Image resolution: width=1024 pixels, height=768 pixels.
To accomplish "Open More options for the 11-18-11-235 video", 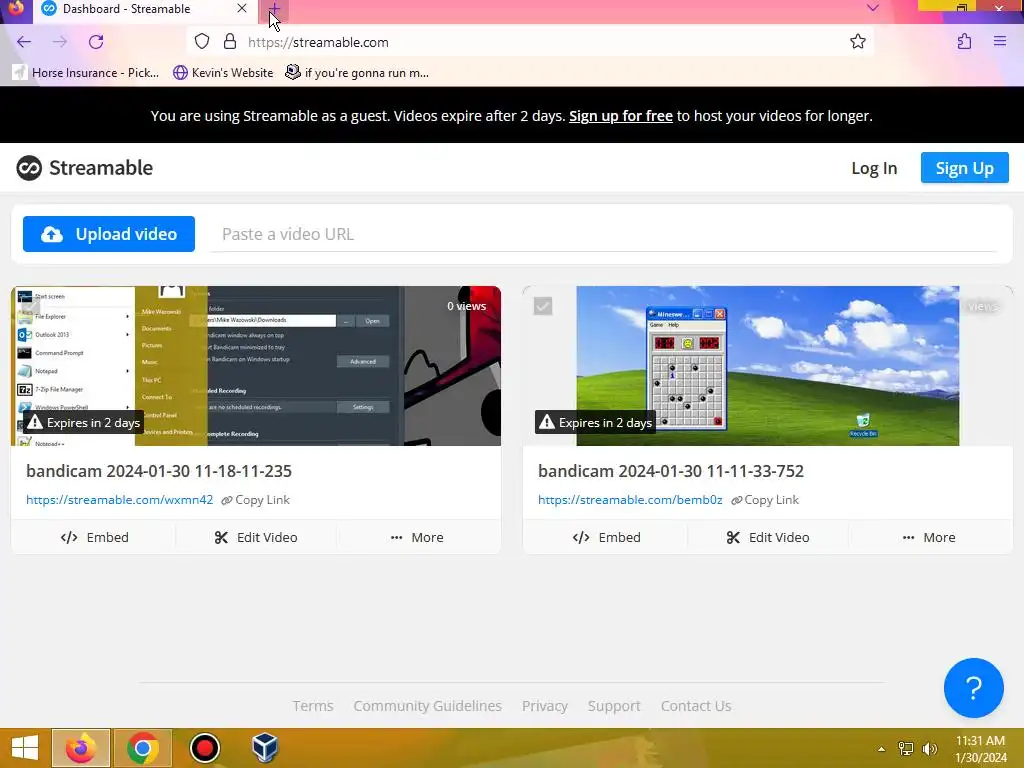I will point(418,537).
